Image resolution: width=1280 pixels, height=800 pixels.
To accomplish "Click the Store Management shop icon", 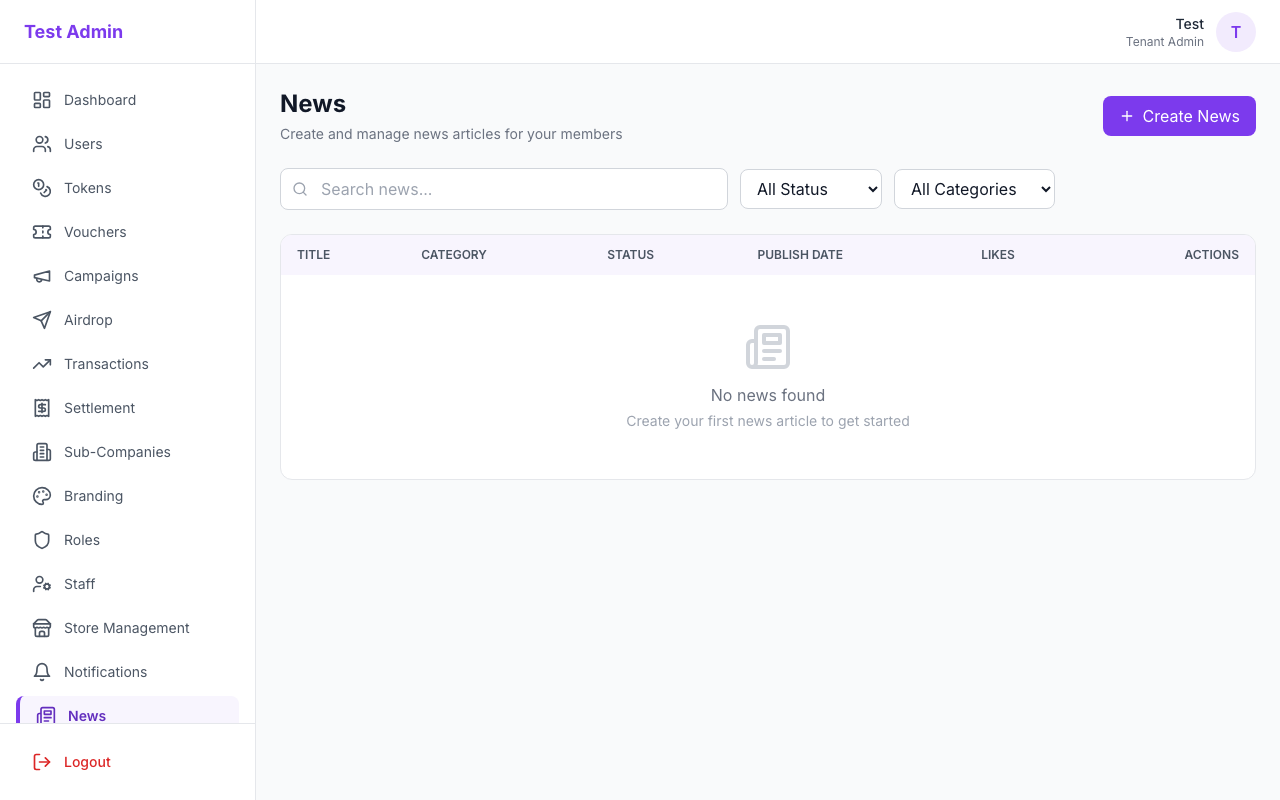I will pyautogui.click(x=42, y=628).
